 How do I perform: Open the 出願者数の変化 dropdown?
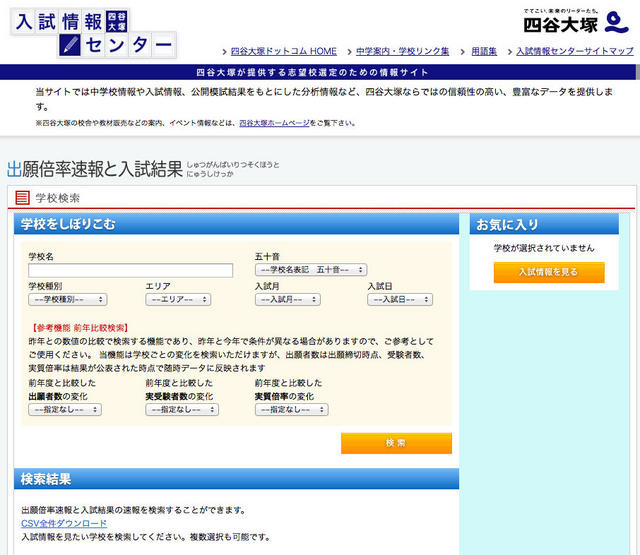65,410
